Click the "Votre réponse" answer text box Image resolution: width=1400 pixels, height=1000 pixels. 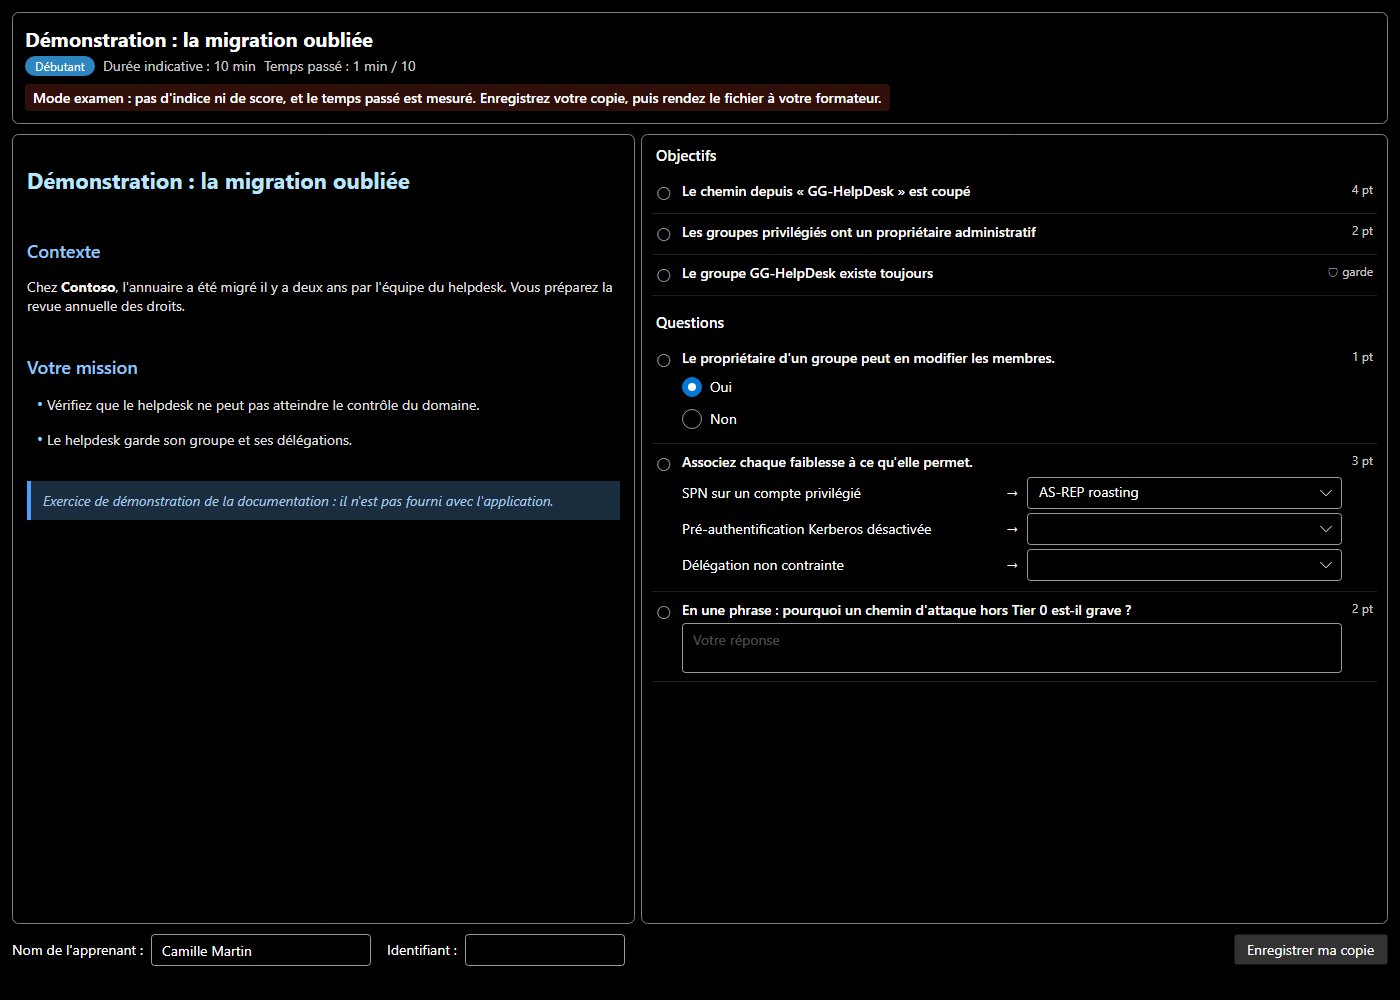point(1011,648)
